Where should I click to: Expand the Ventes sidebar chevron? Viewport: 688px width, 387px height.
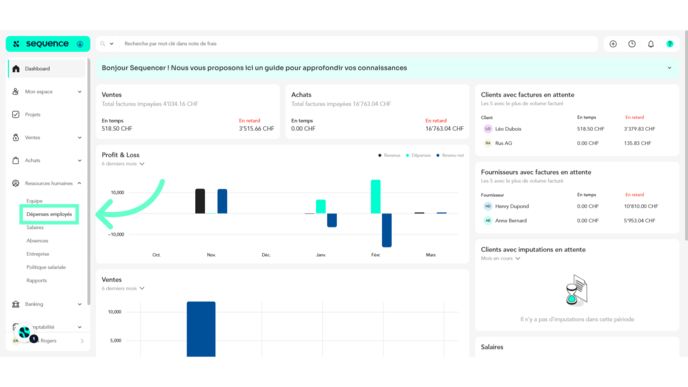coord(79,137)
